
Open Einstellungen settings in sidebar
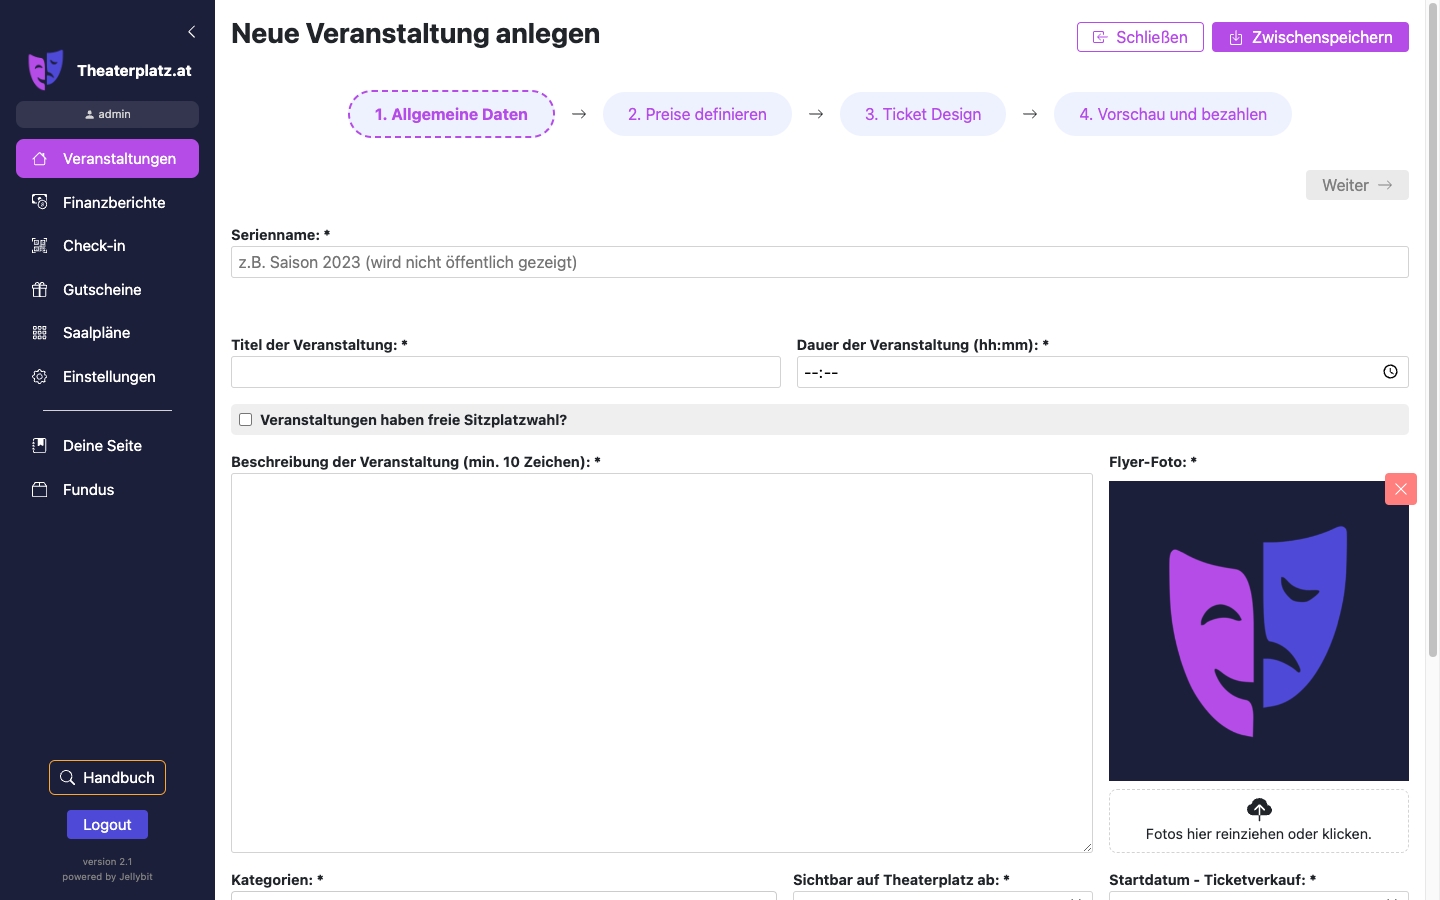107,377
